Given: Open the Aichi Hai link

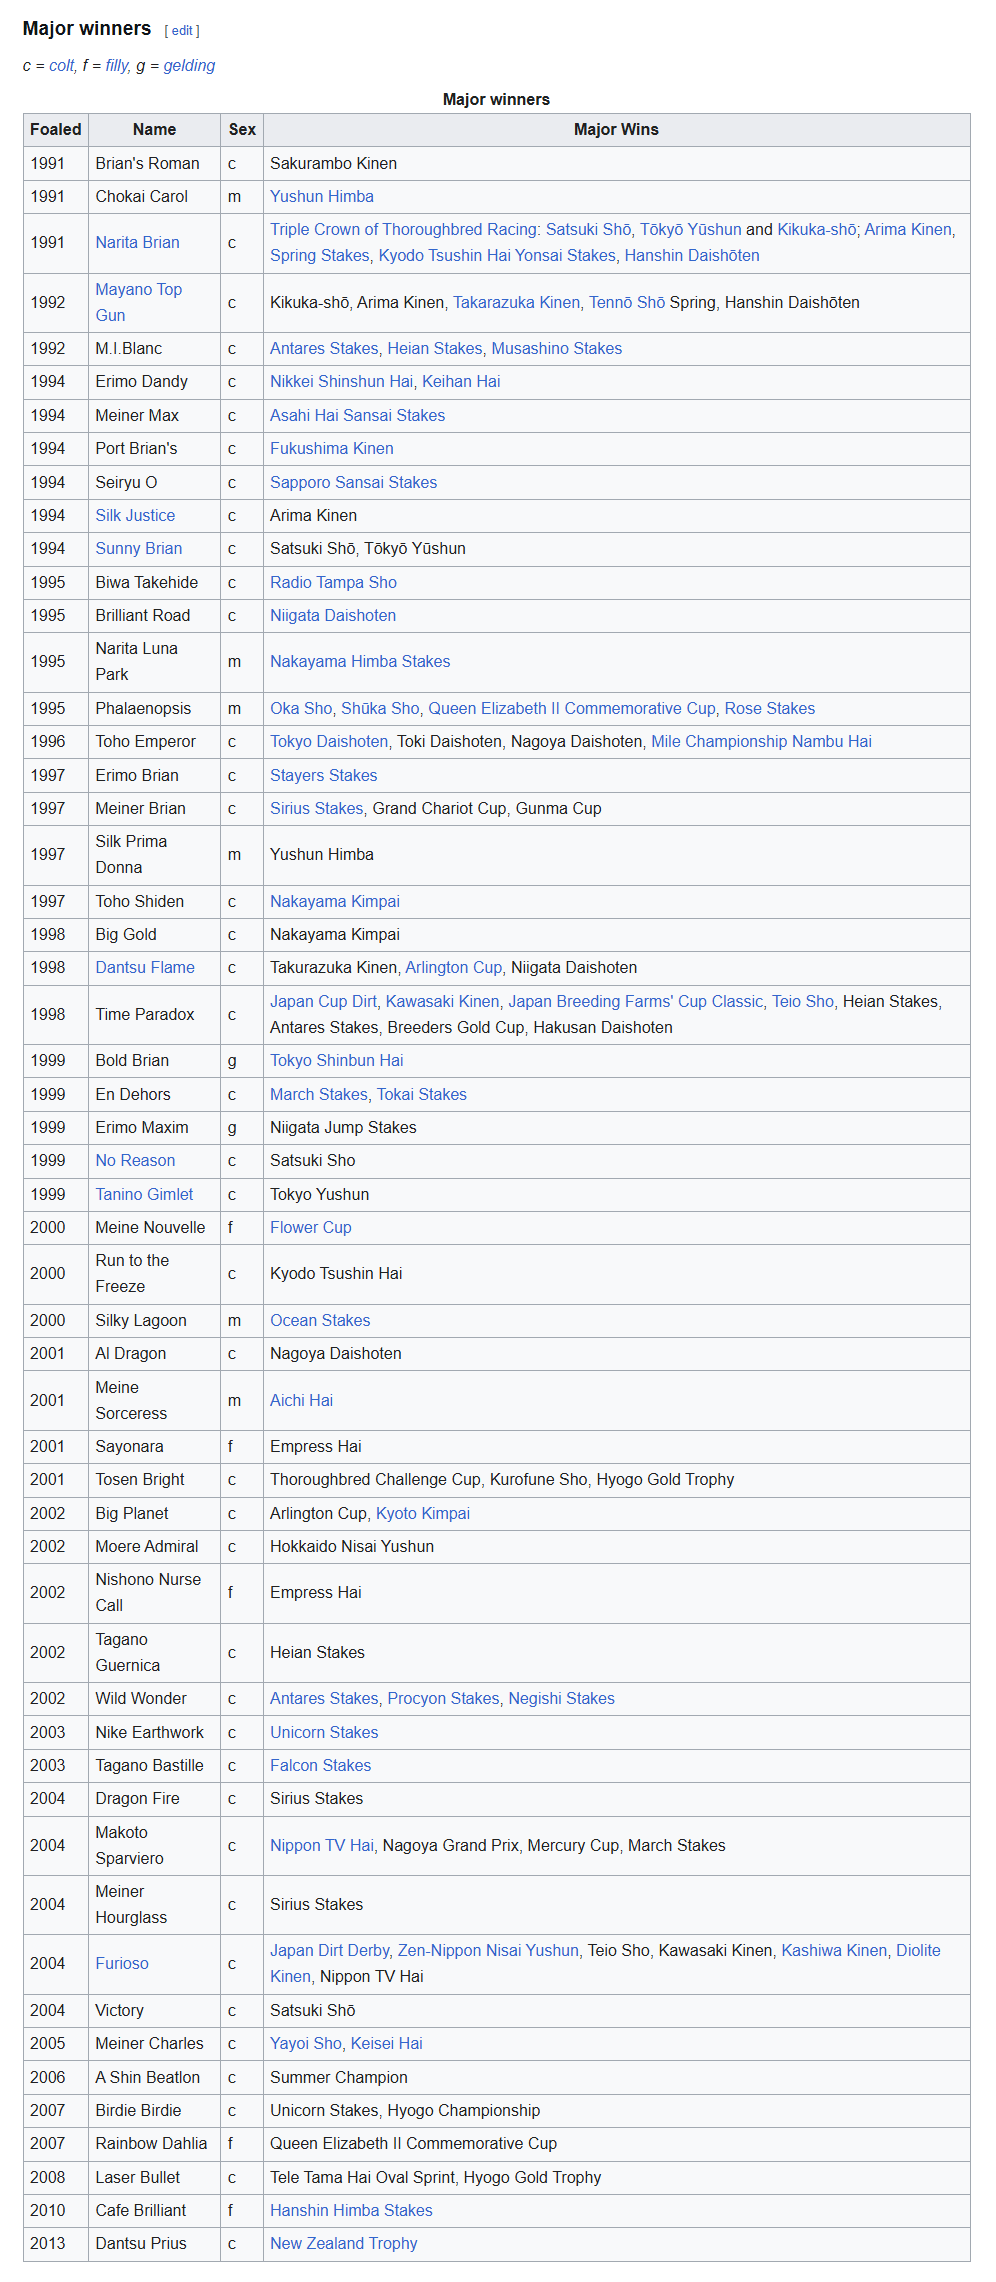Looking at the screenshot, I should [x=301, y=1401].
